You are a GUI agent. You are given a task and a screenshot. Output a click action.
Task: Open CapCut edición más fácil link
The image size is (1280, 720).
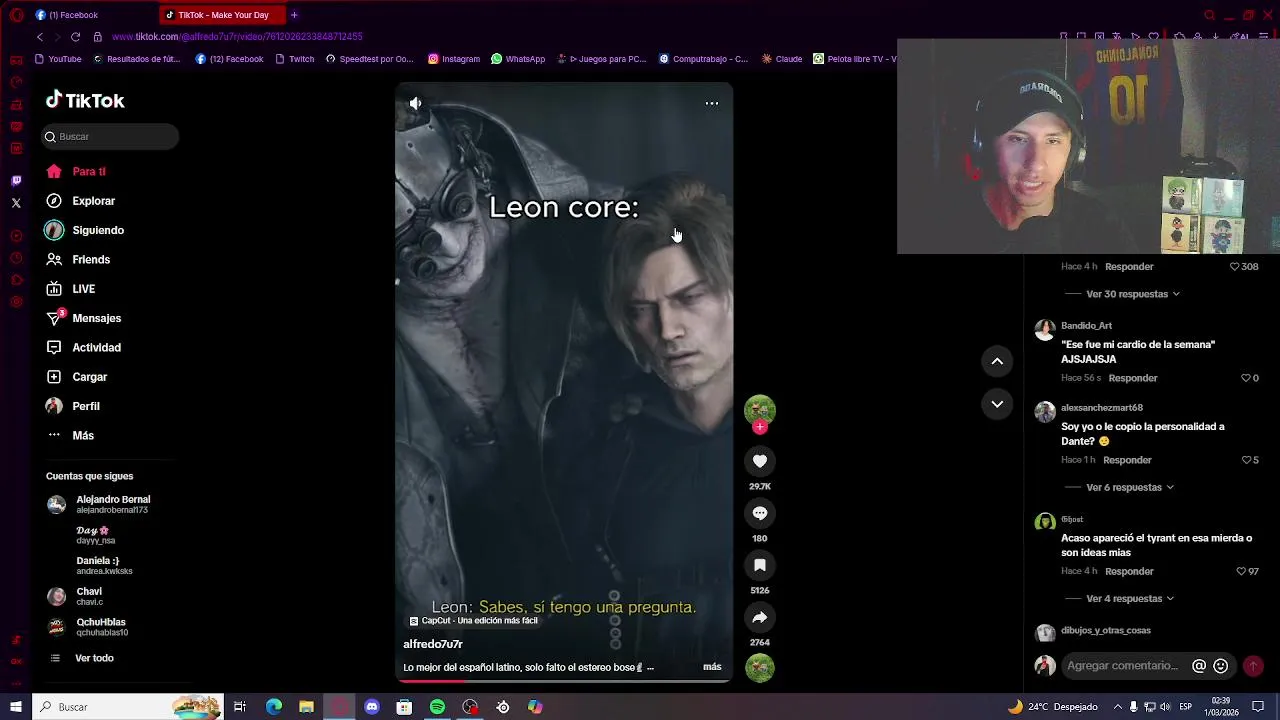pos(474,621)
